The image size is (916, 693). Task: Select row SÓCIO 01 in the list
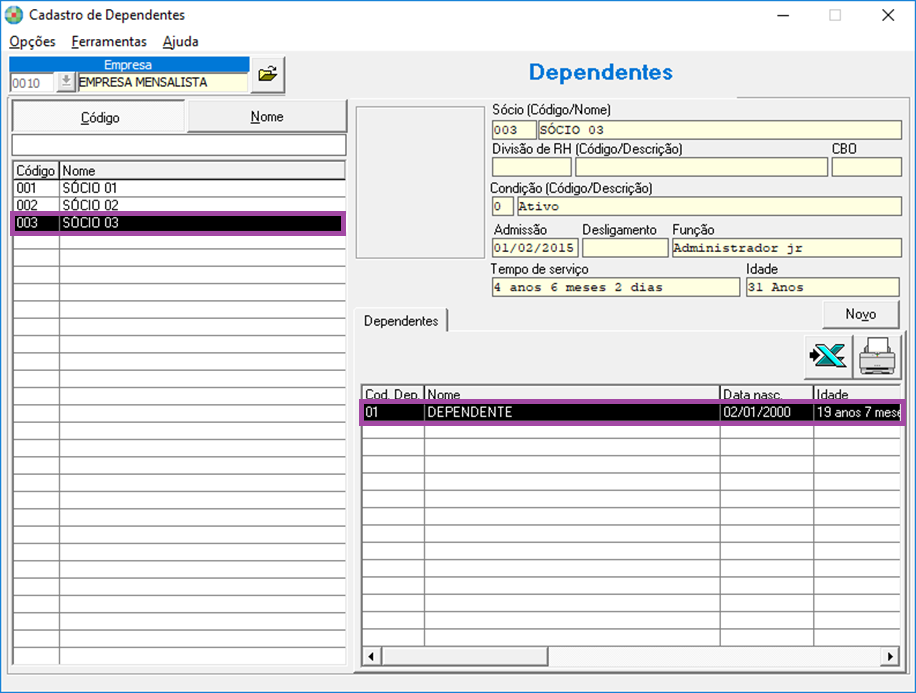(179, 188)
